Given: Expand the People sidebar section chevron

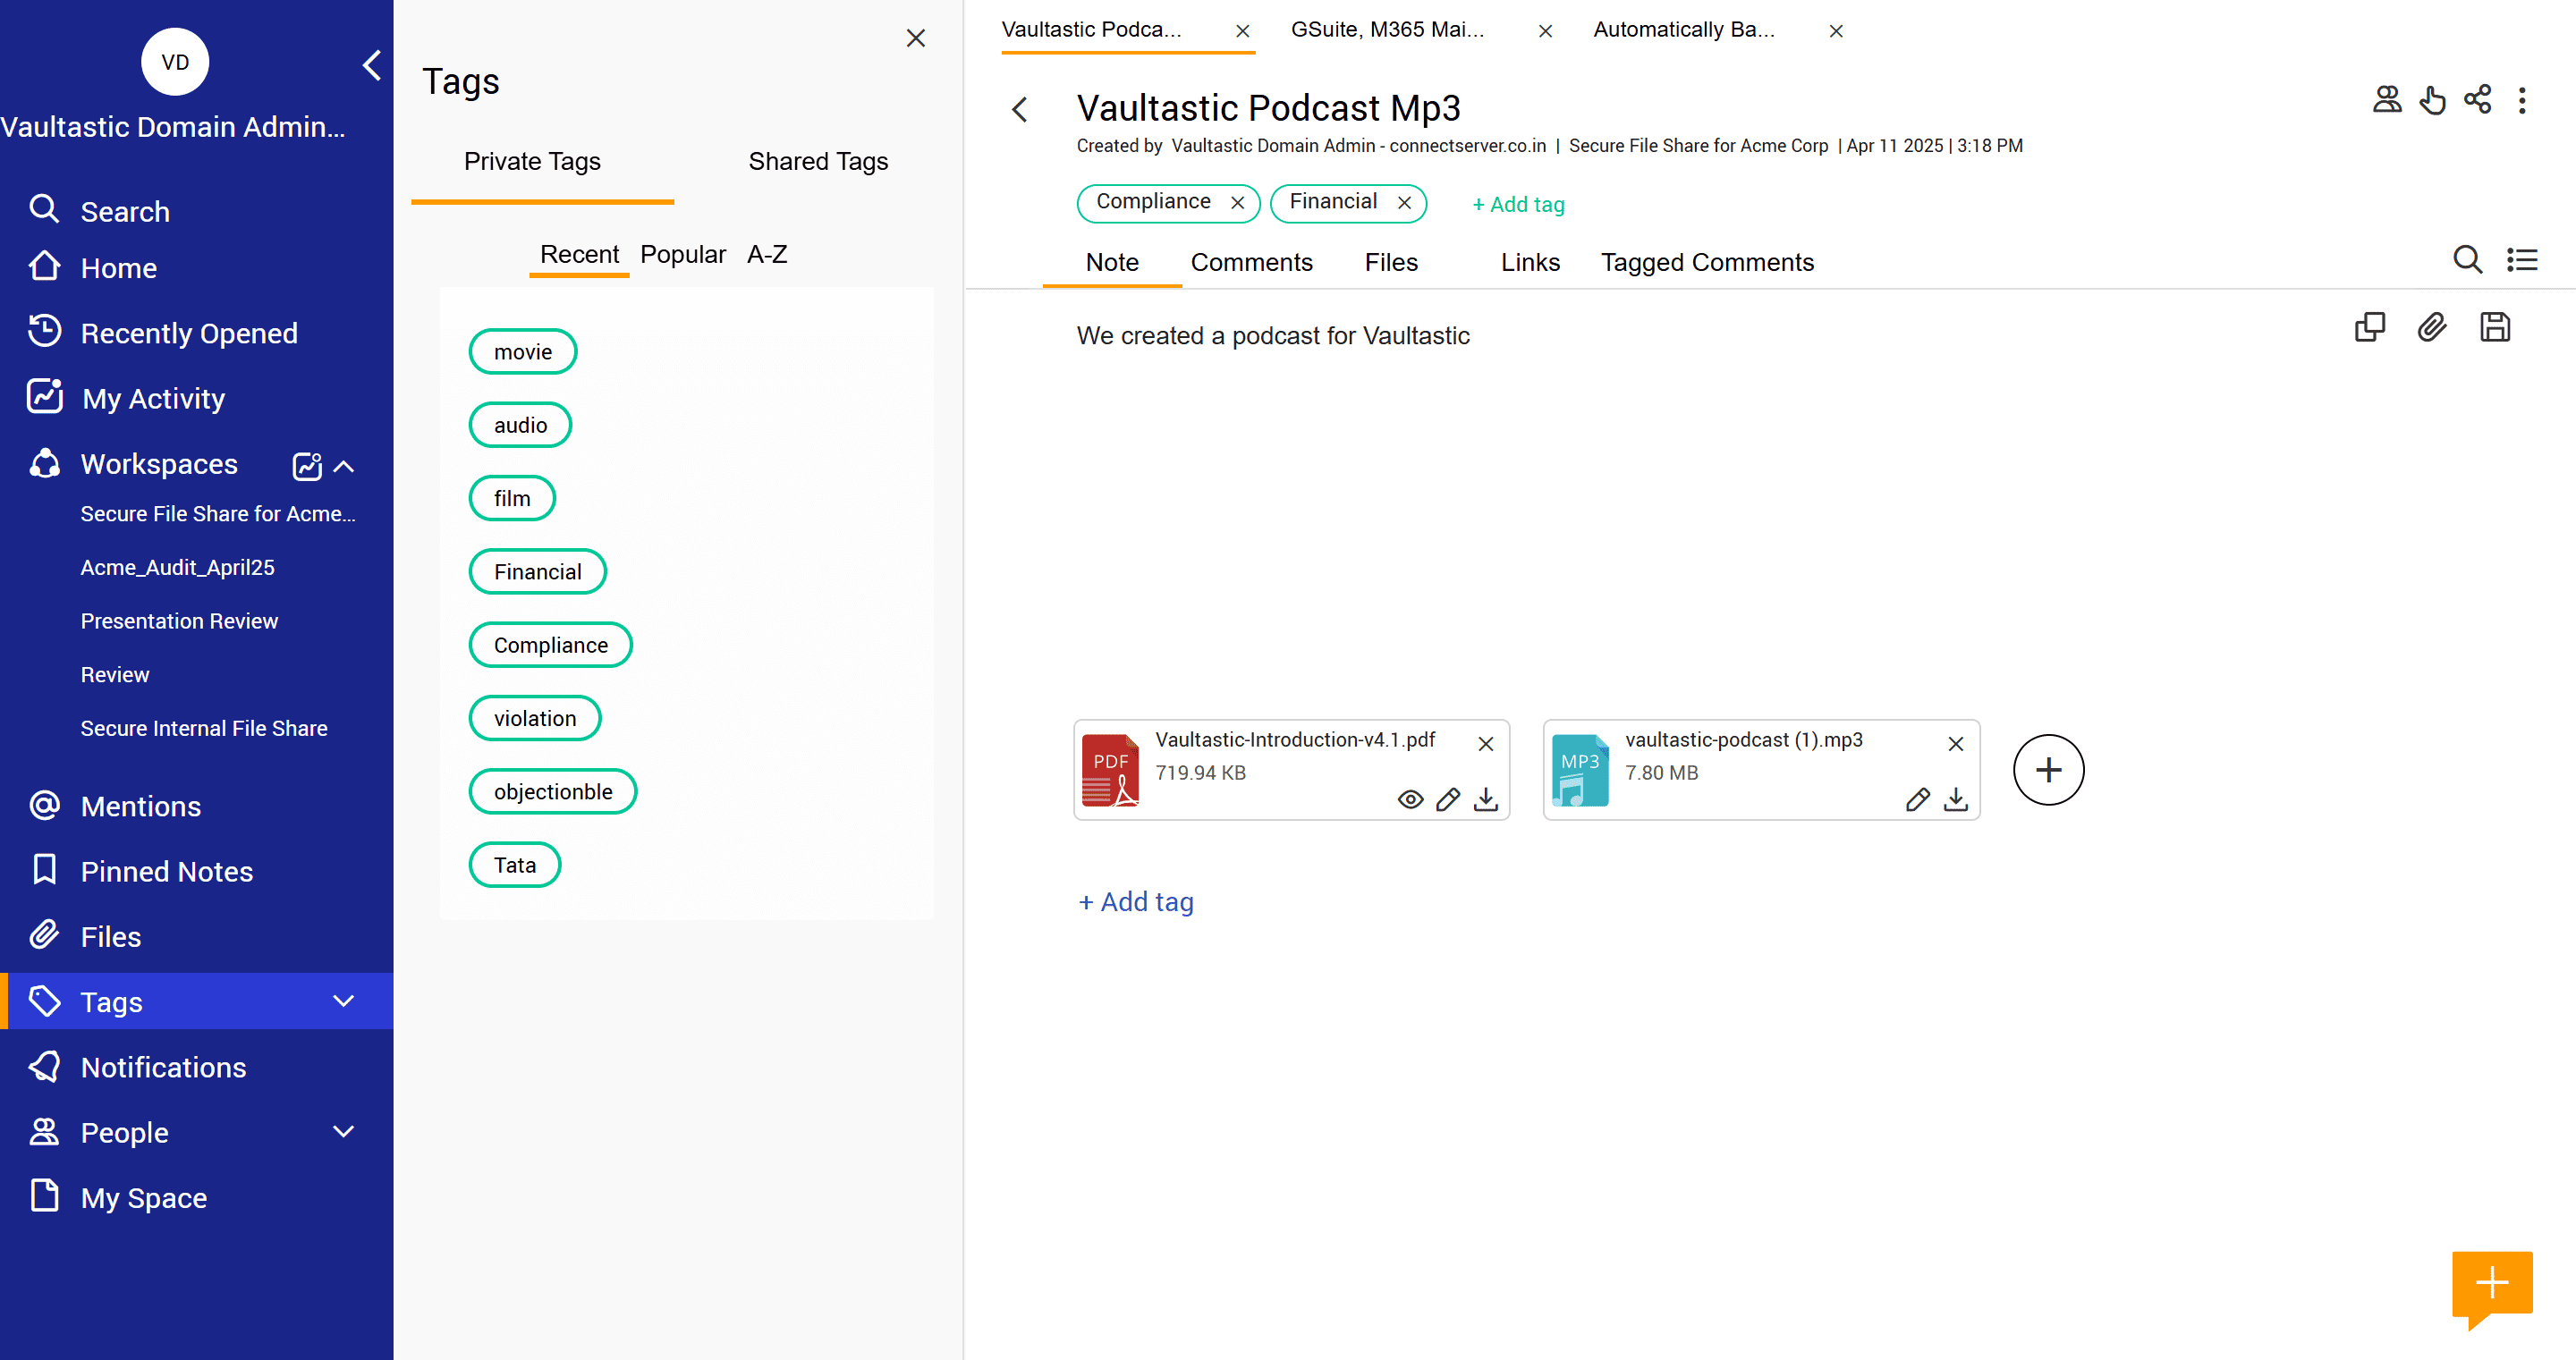Looking at the screenshot, I should [343, 1131].
